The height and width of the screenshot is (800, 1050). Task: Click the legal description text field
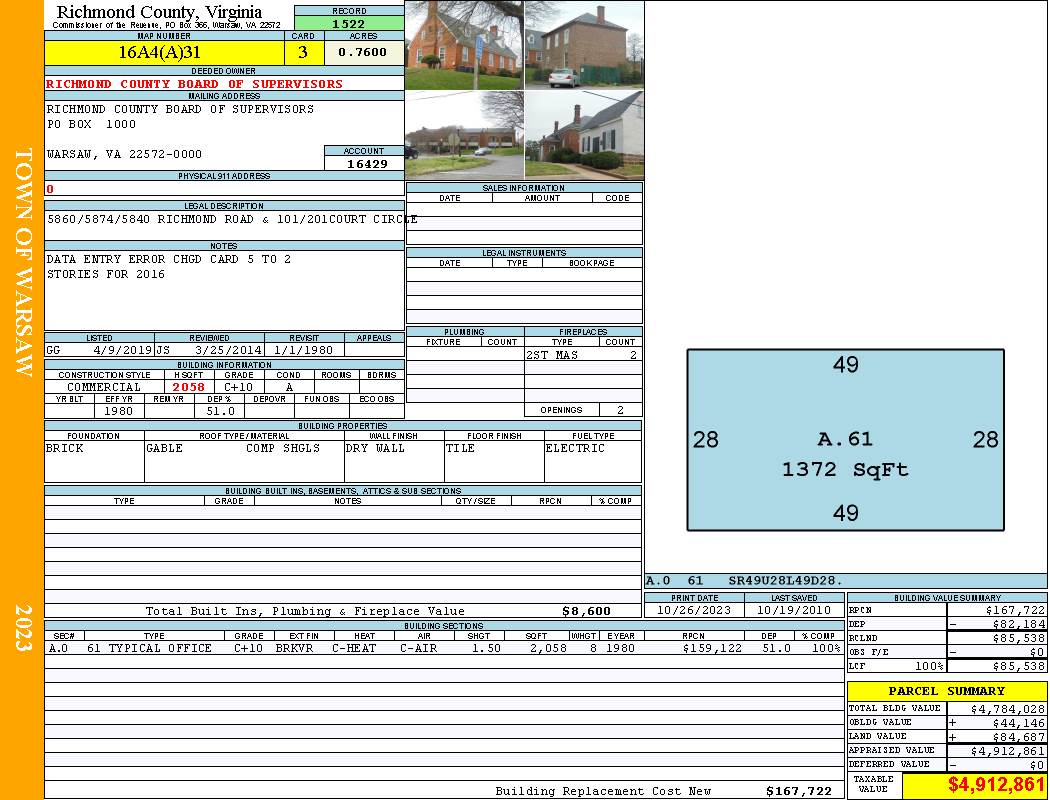point(224,226)
